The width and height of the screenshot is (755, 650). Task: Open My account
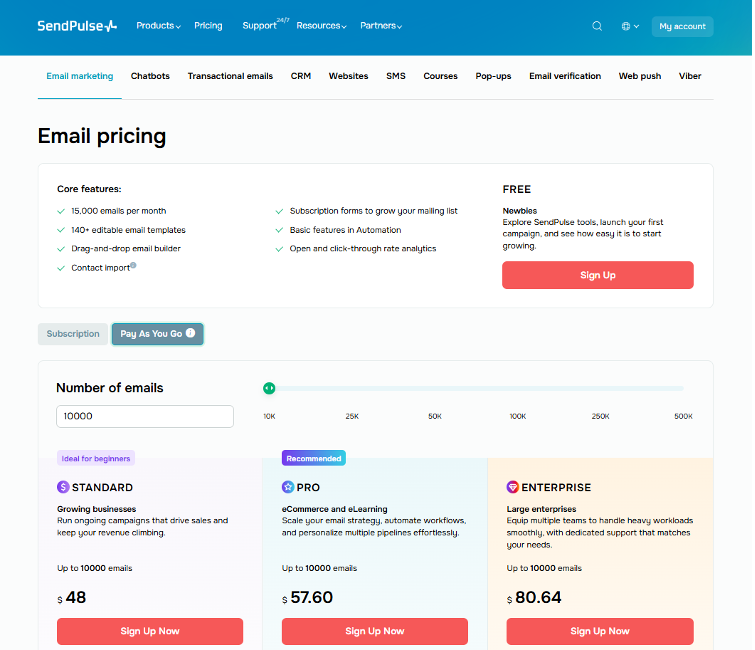682,26
